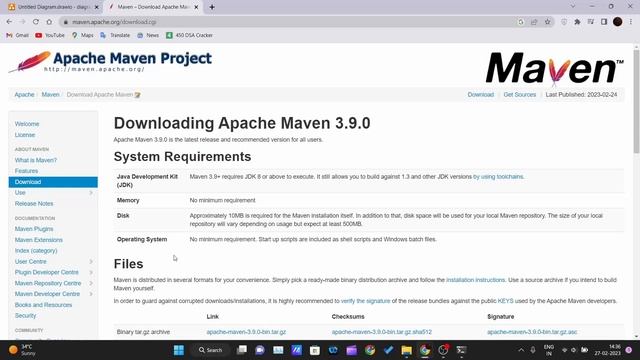Go back to the previous page
This screenshot has width=640, height=360.
9,22
